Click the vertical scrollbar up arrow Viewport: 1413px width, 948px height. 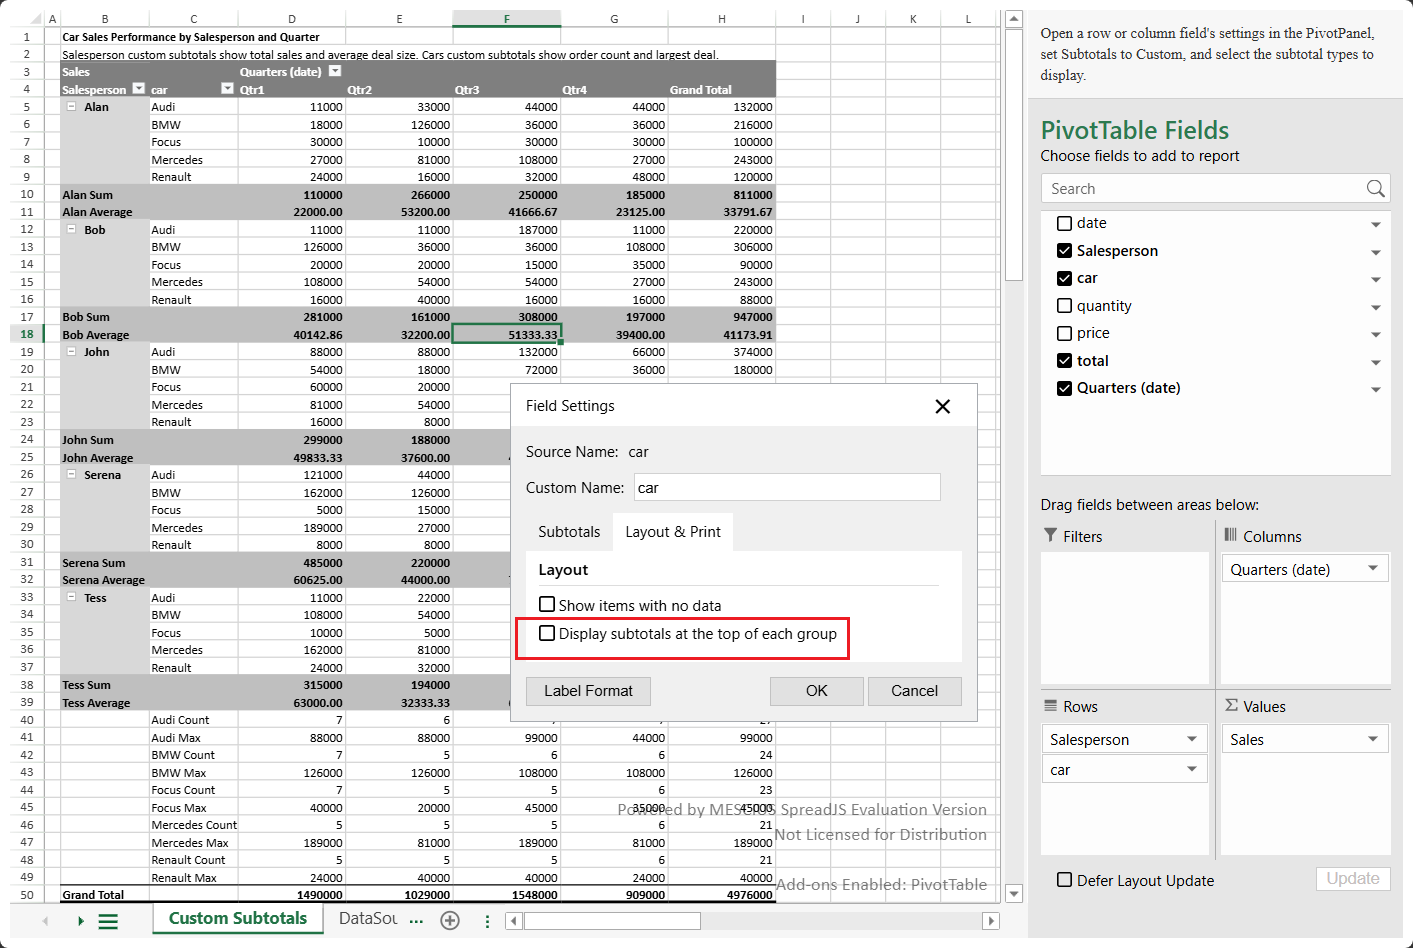tap(1014, 19)
